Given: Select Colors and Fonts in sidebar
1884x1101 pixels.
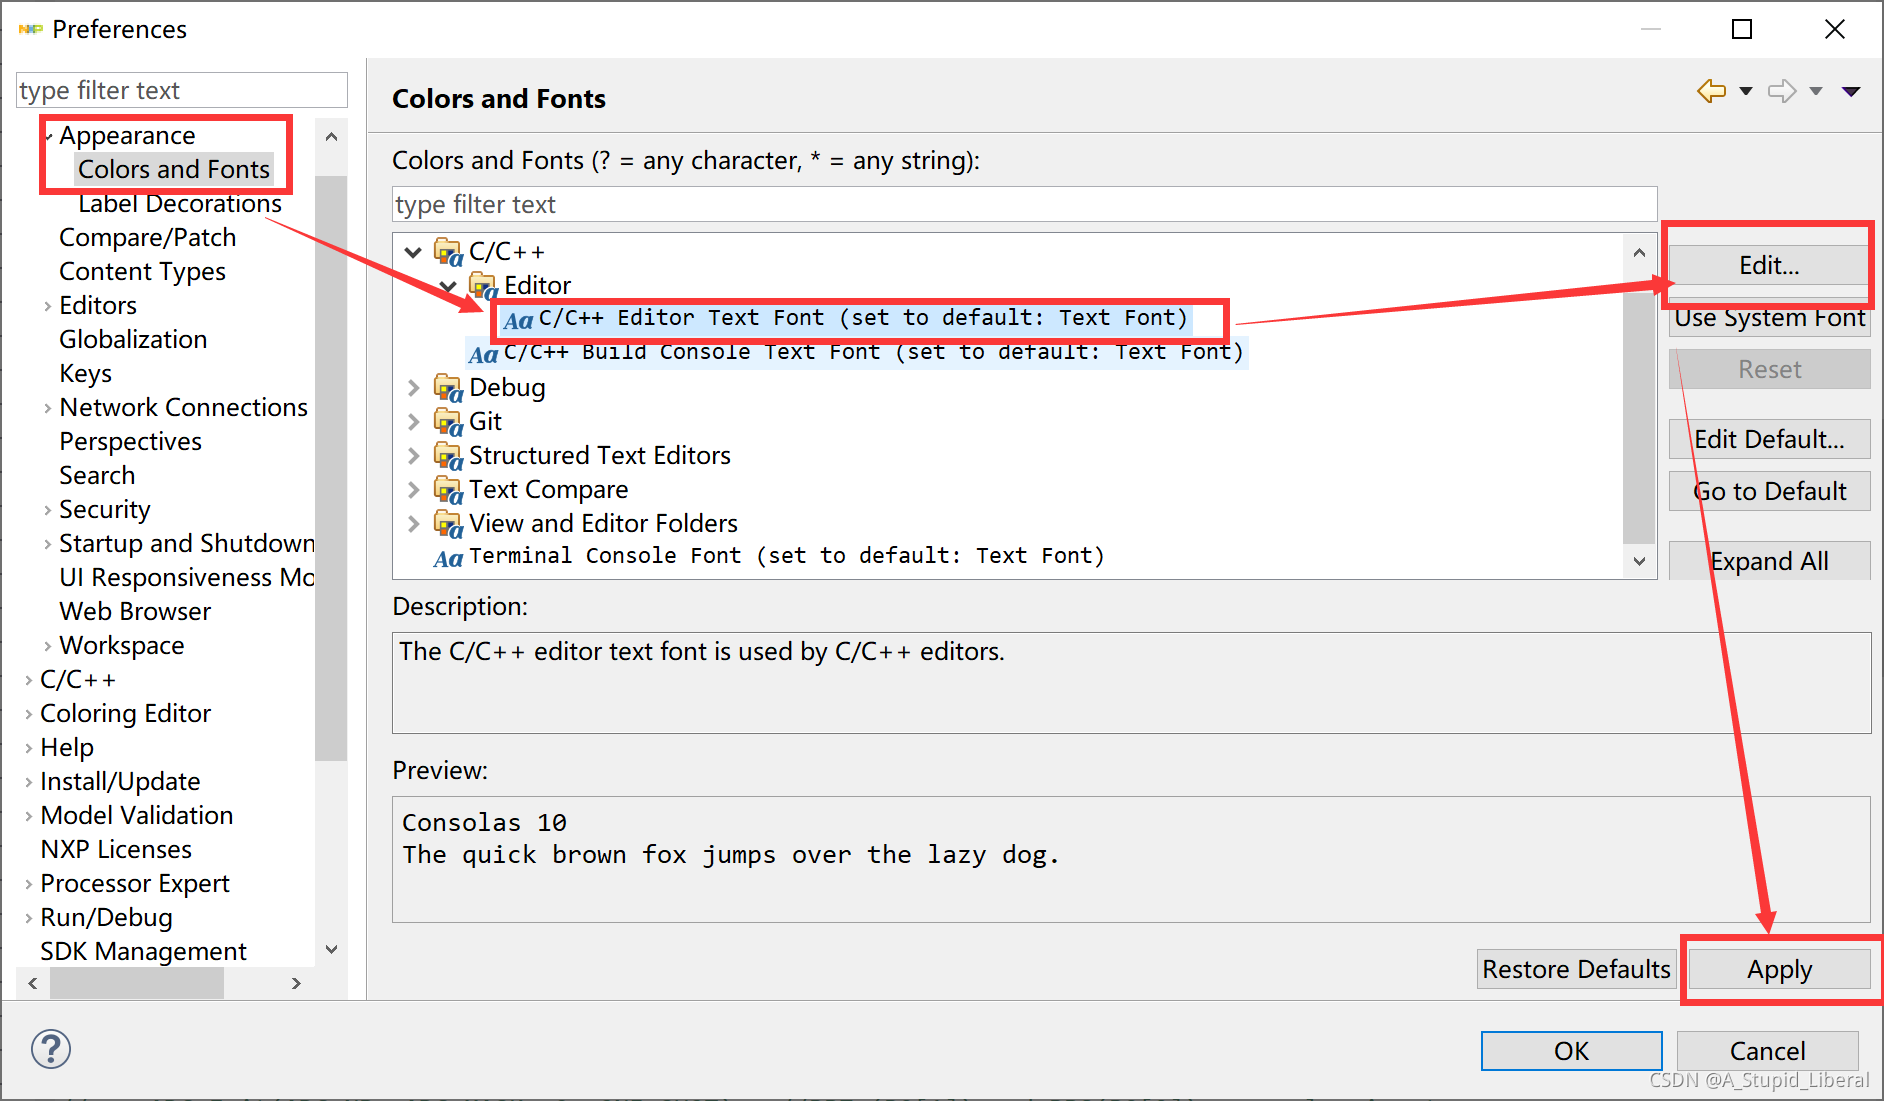Looking at the screenshot, I should (x=174, y=169).
